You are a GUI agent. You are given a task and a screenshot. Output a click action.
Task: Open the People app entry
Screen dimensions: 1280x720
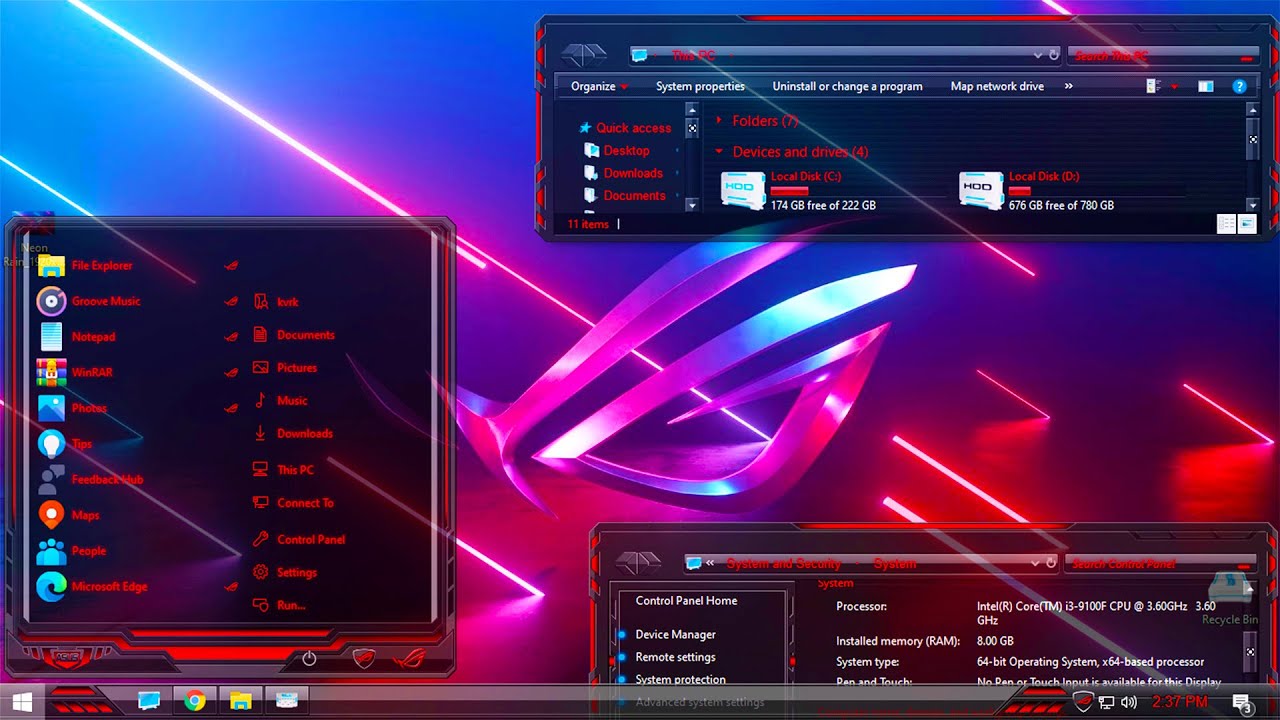pos(88,551)
